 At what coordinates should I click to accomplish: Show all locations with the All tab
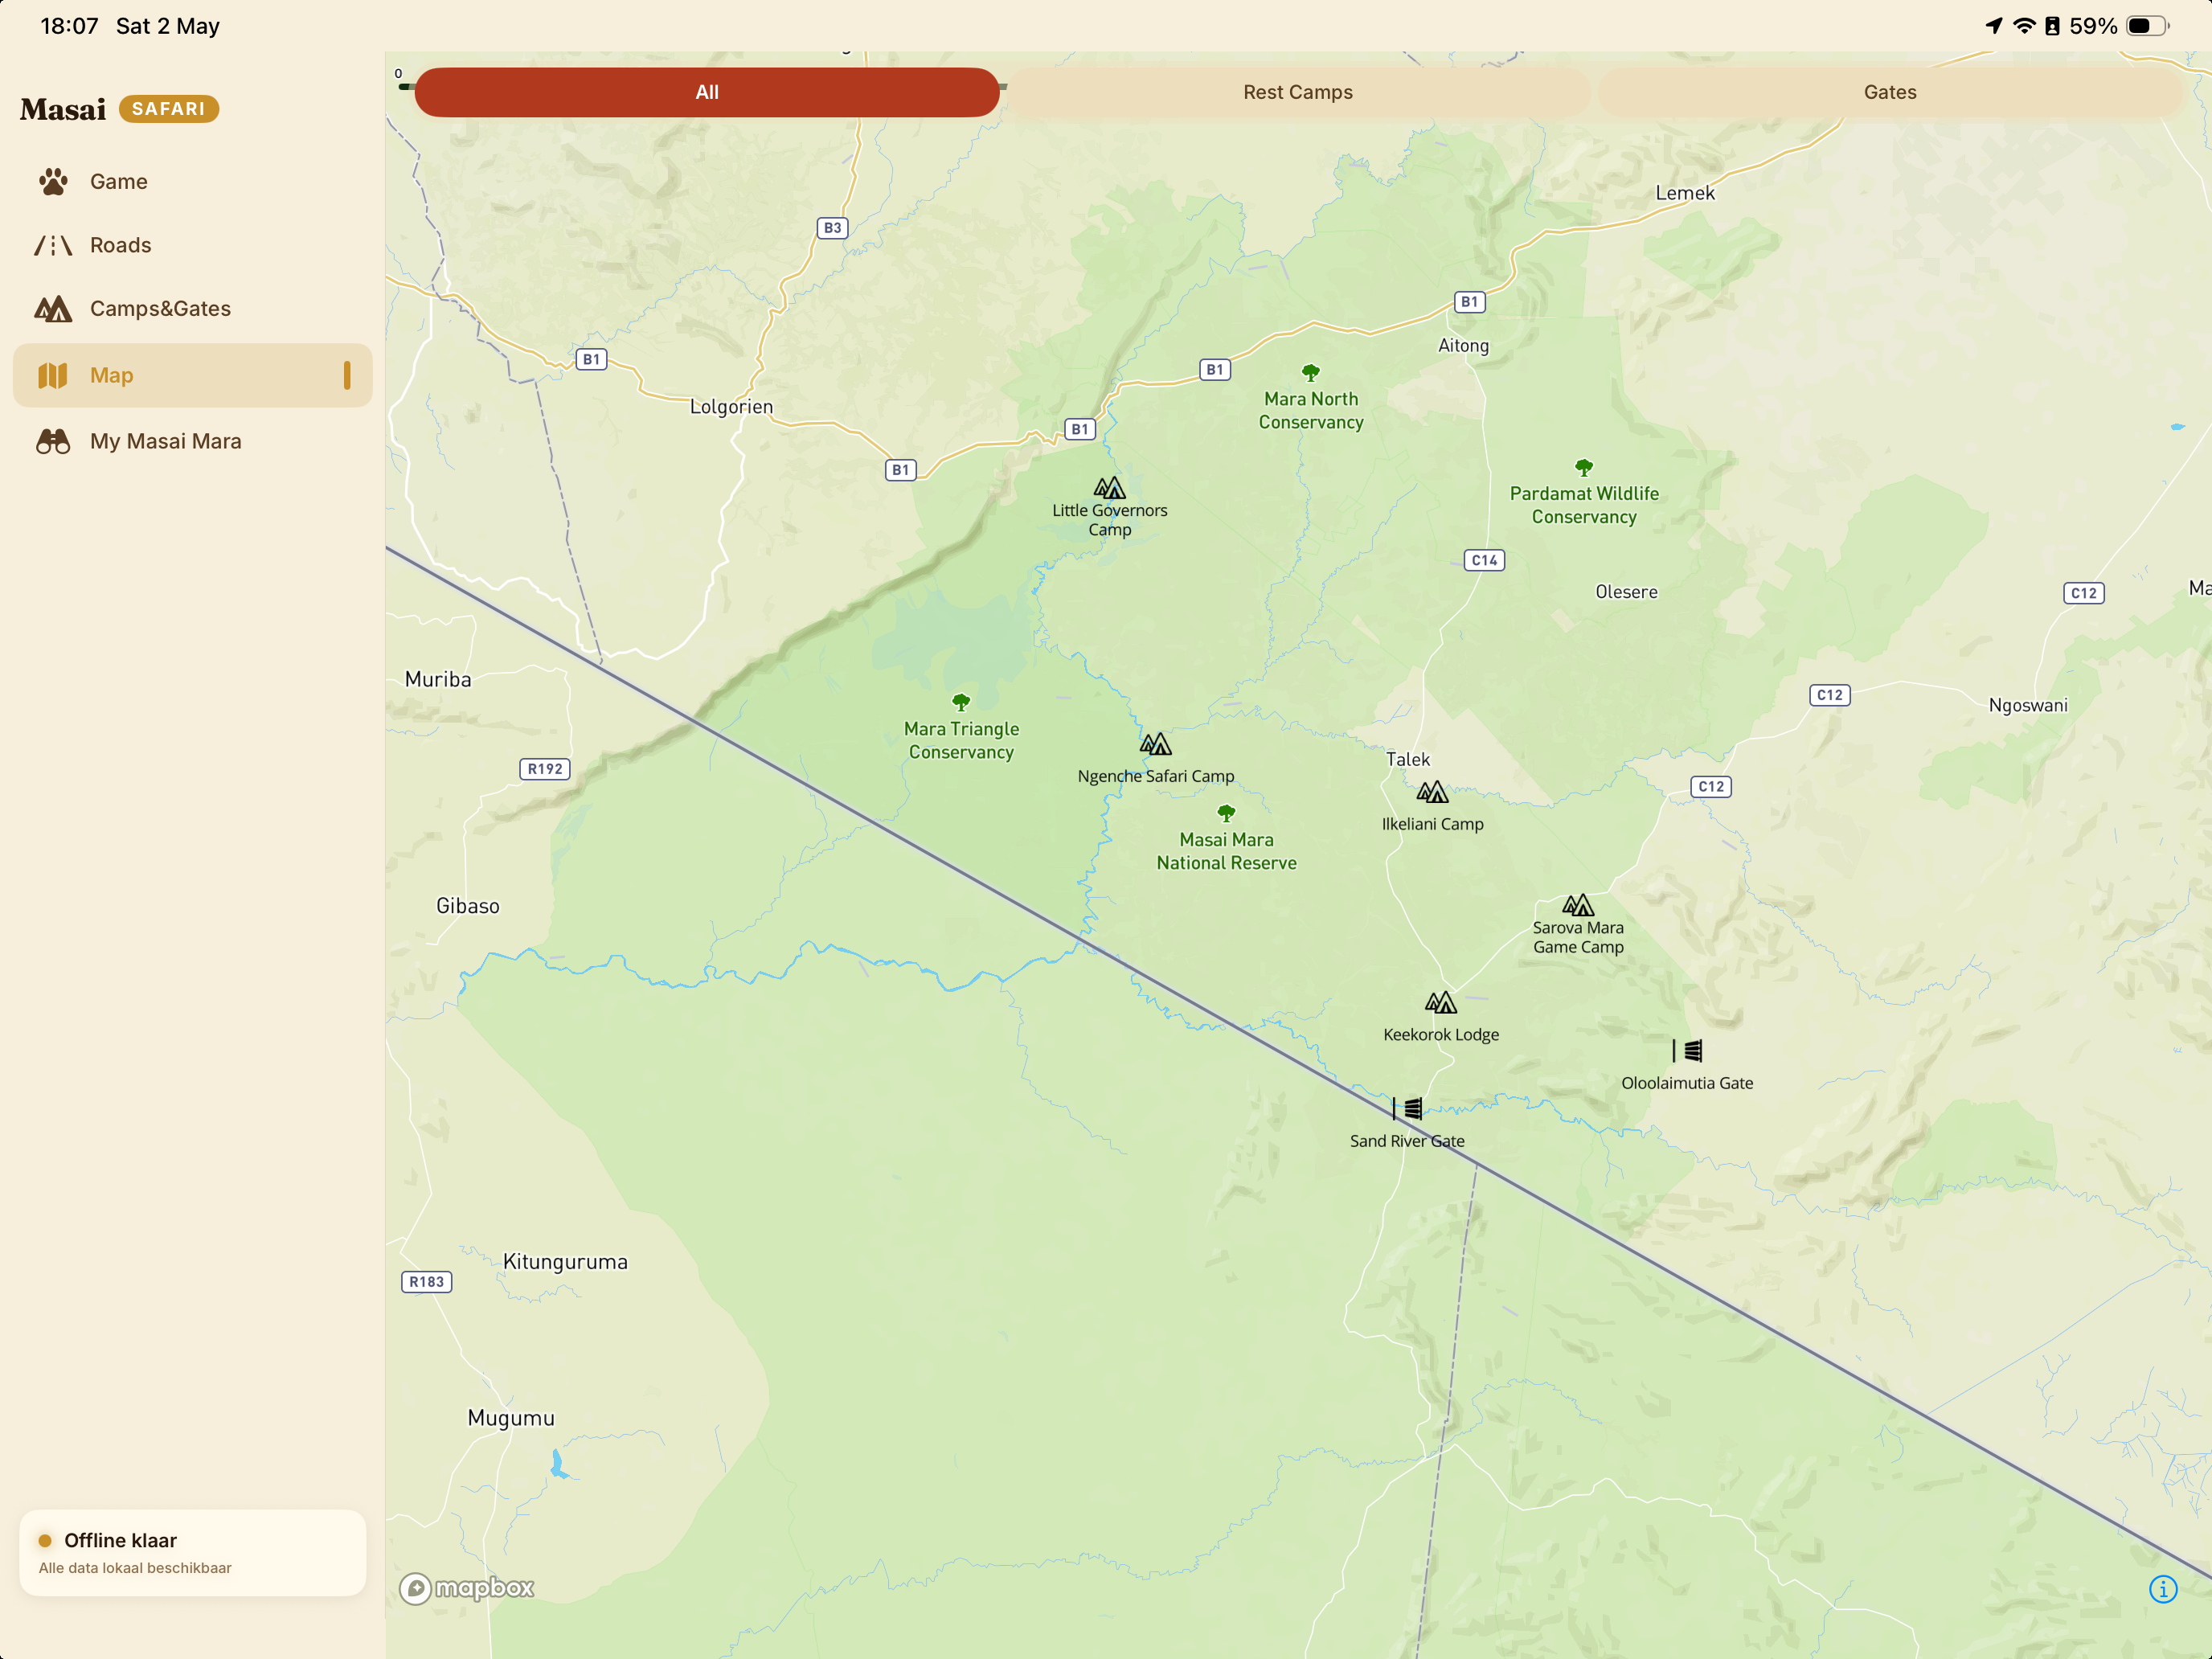[707, 92]
